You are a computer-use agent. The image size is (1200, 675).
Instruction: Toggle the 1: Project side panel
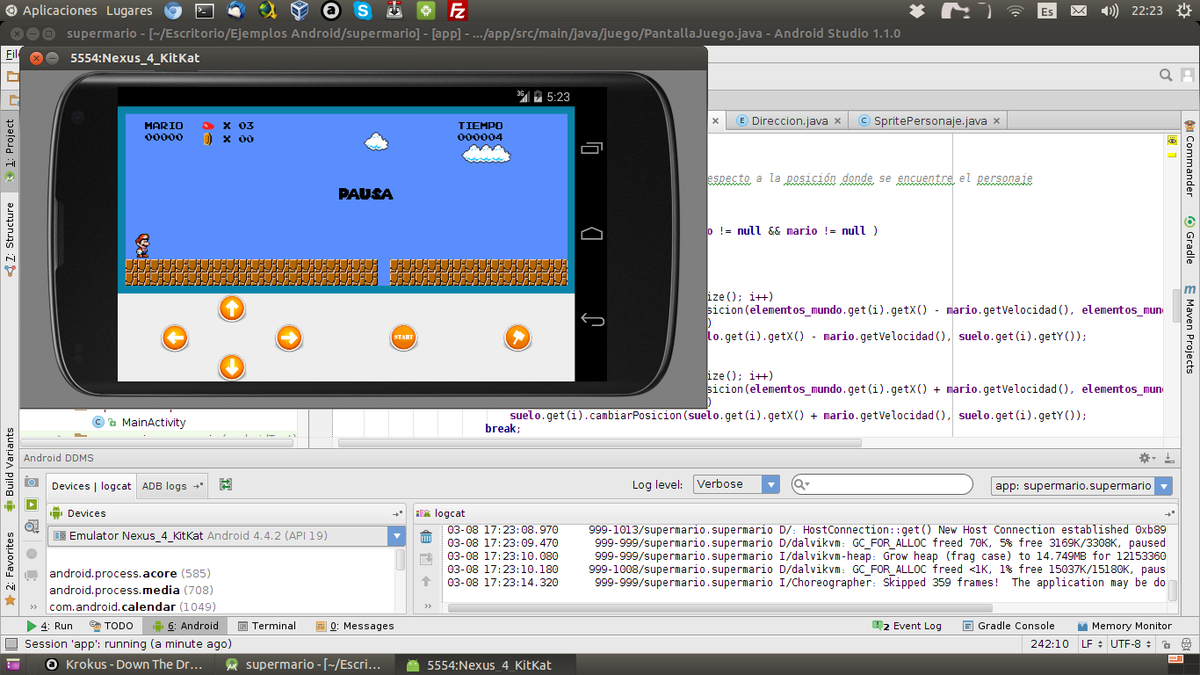coord(10,150)
